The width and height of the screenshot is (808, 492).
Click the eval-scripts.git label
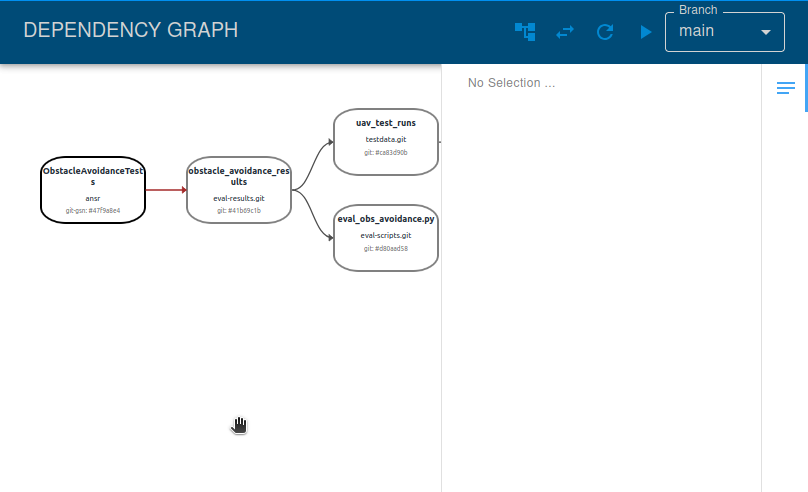pyautogui.click(x=386, y=235)
